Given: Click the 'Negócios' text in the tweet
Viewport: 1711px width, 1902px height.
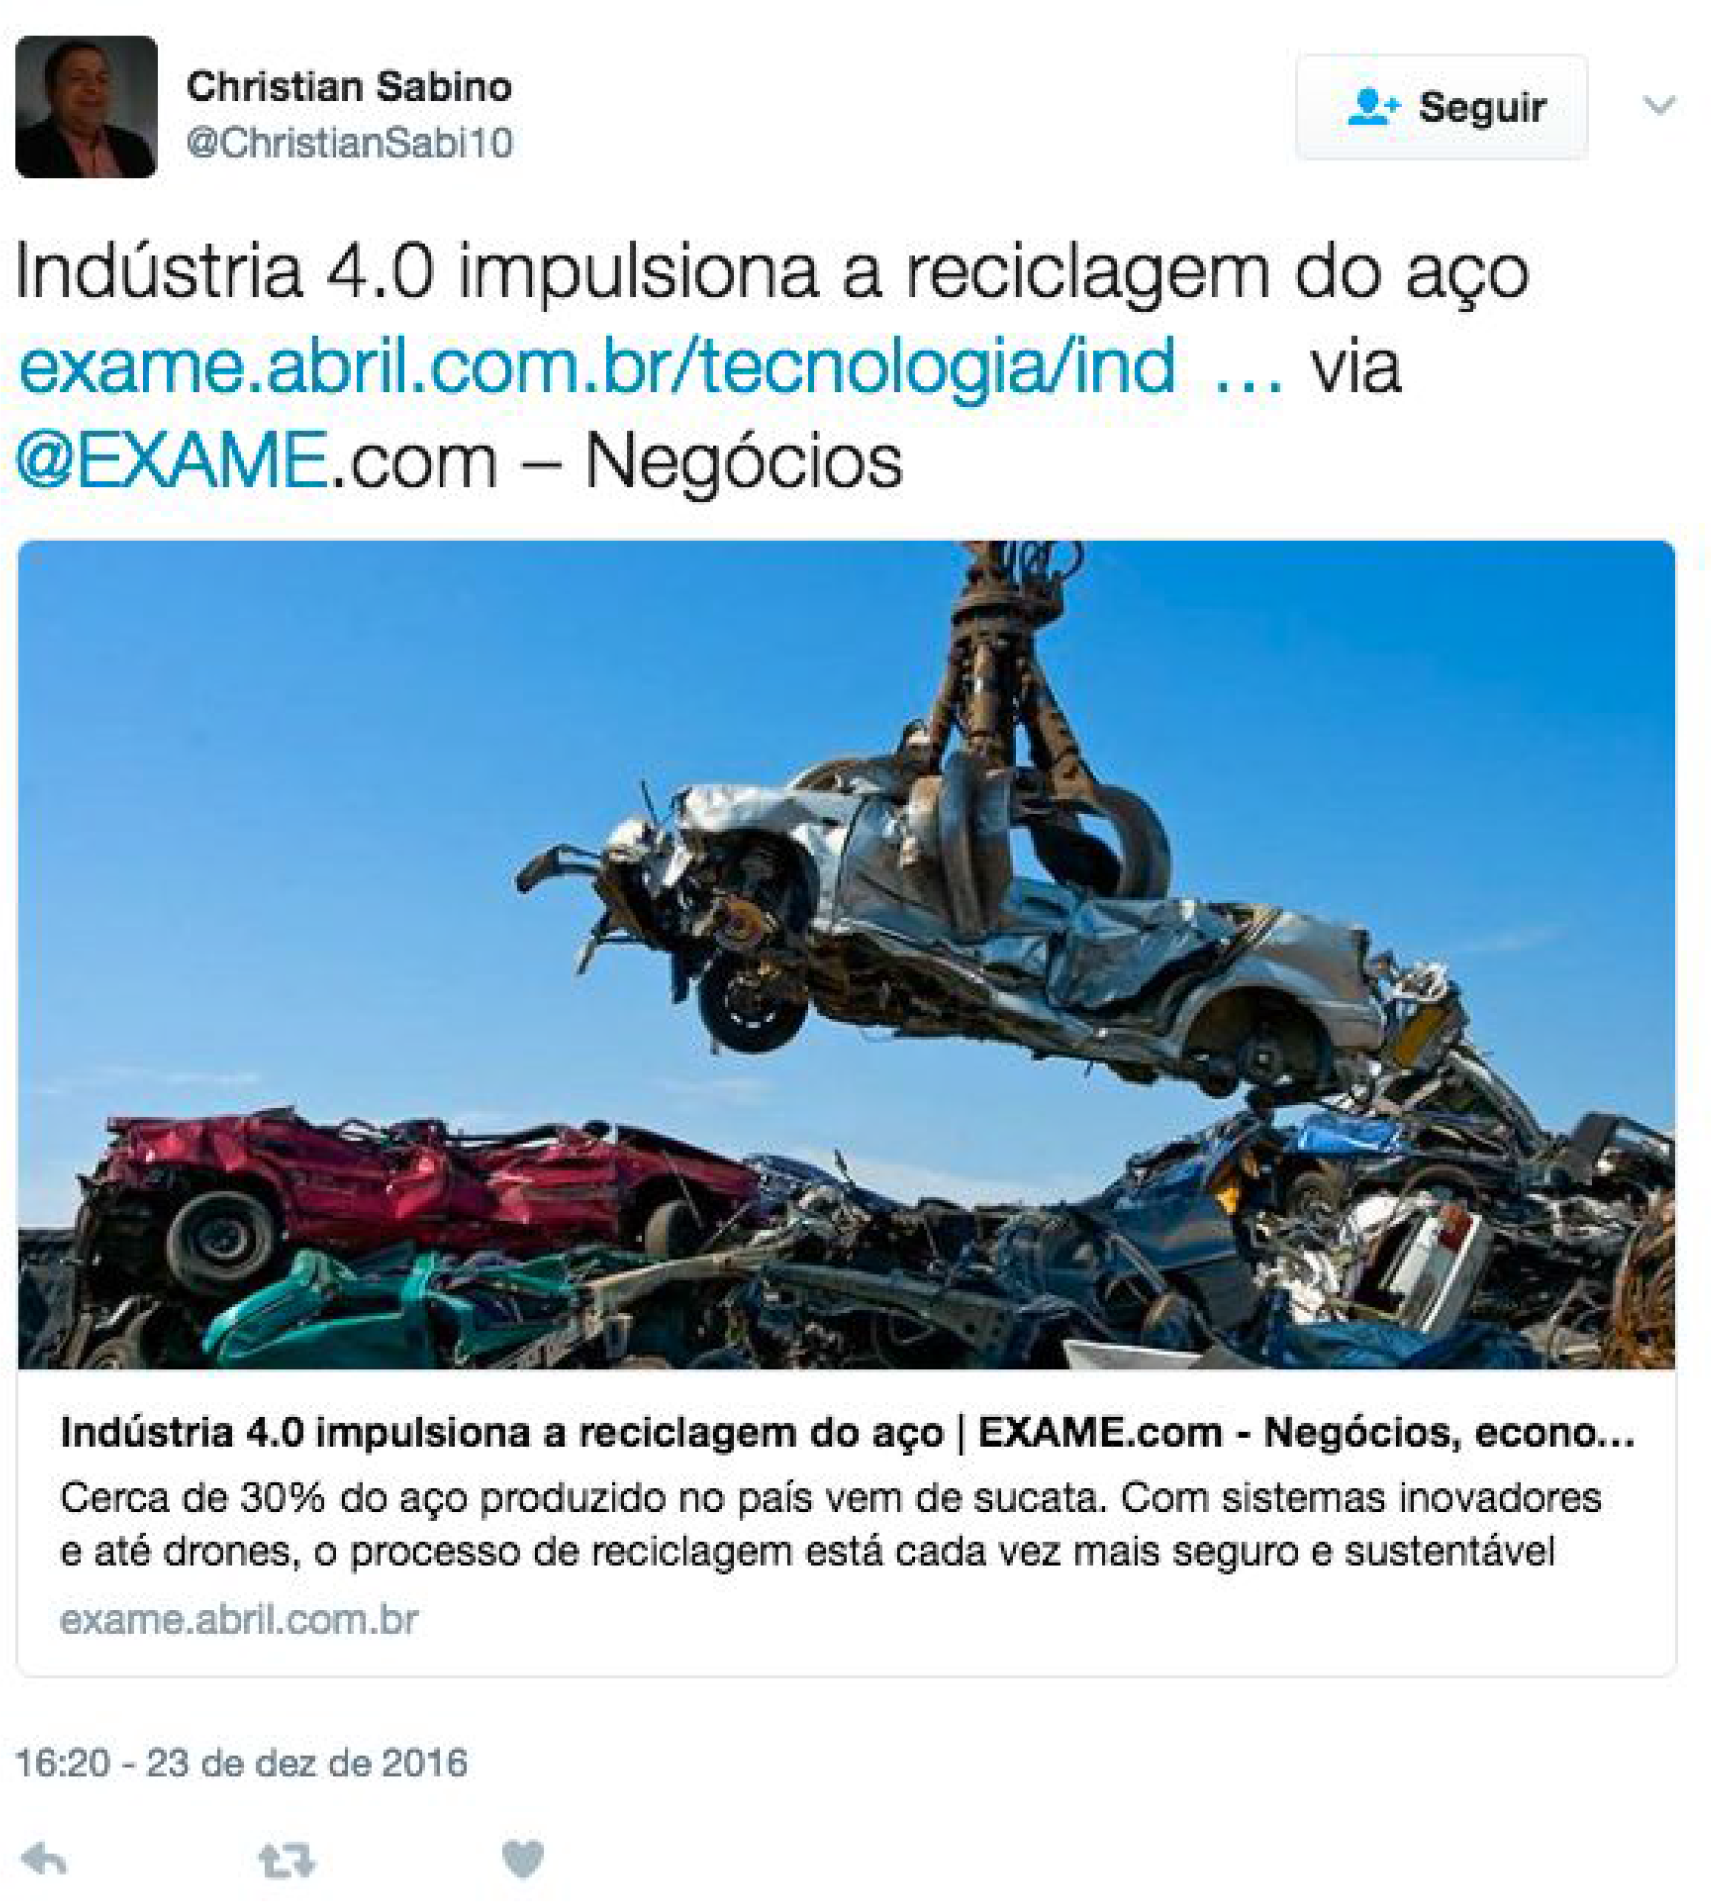Looking at the screenshot, I should click(743, 461).
